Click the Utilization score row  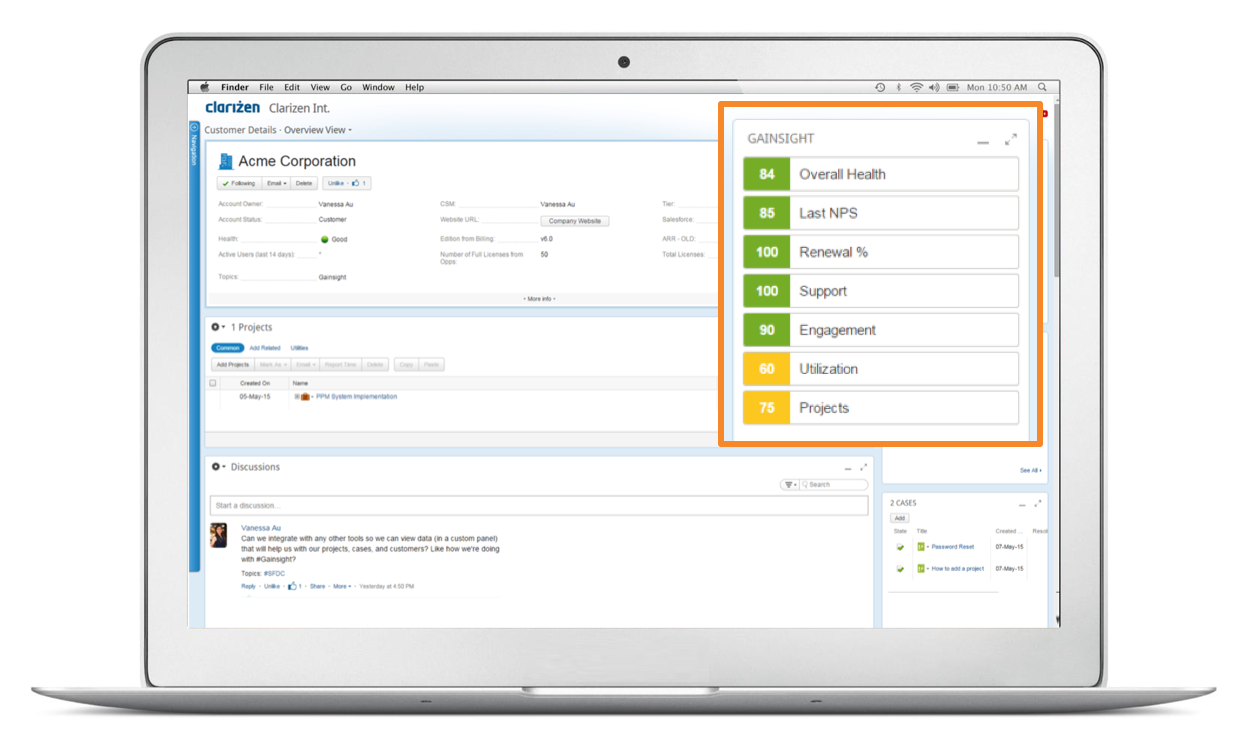coord(881,369)
